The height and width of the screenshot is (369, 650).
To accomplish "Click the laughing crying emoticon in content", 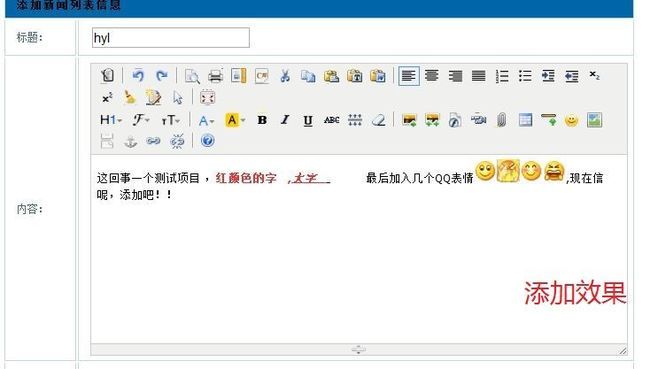I will tap(554, 171).
